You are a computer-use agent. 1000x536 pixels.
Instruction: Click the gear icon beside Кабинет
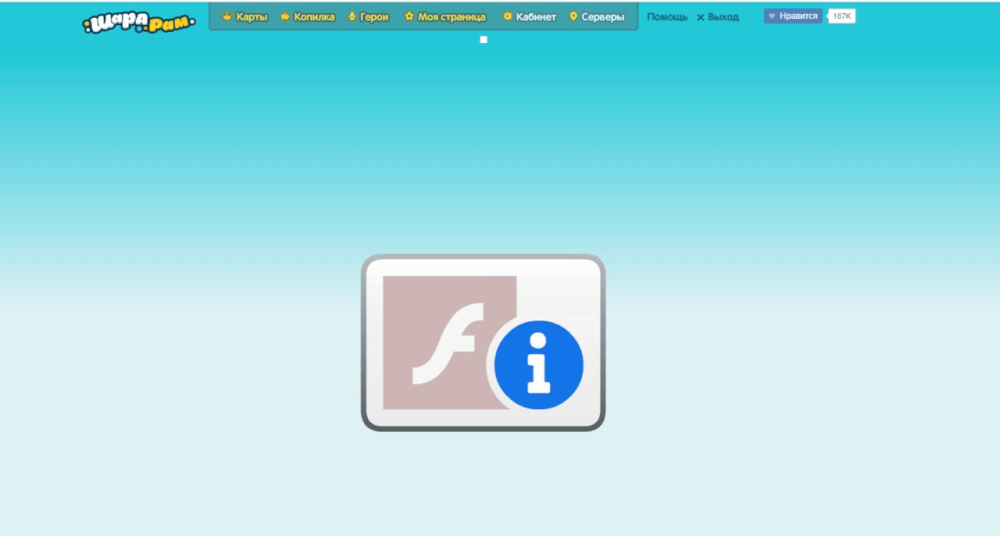click(508, 17)
